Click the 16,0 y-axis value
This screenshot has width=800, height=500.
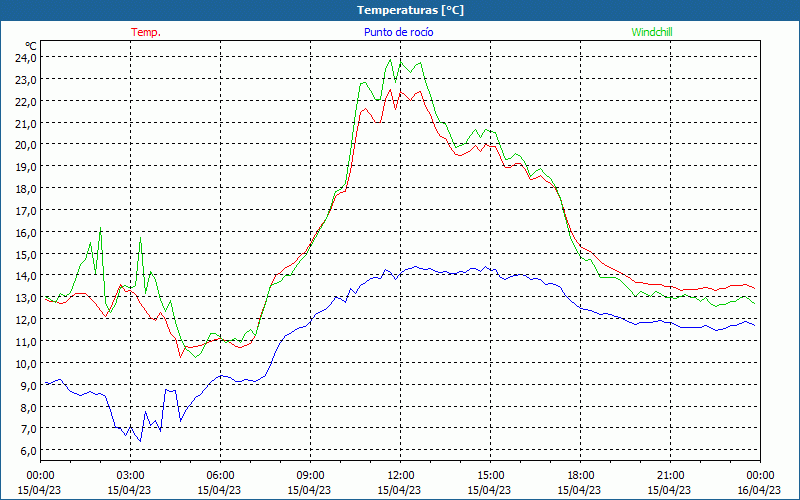coord(26,233)
